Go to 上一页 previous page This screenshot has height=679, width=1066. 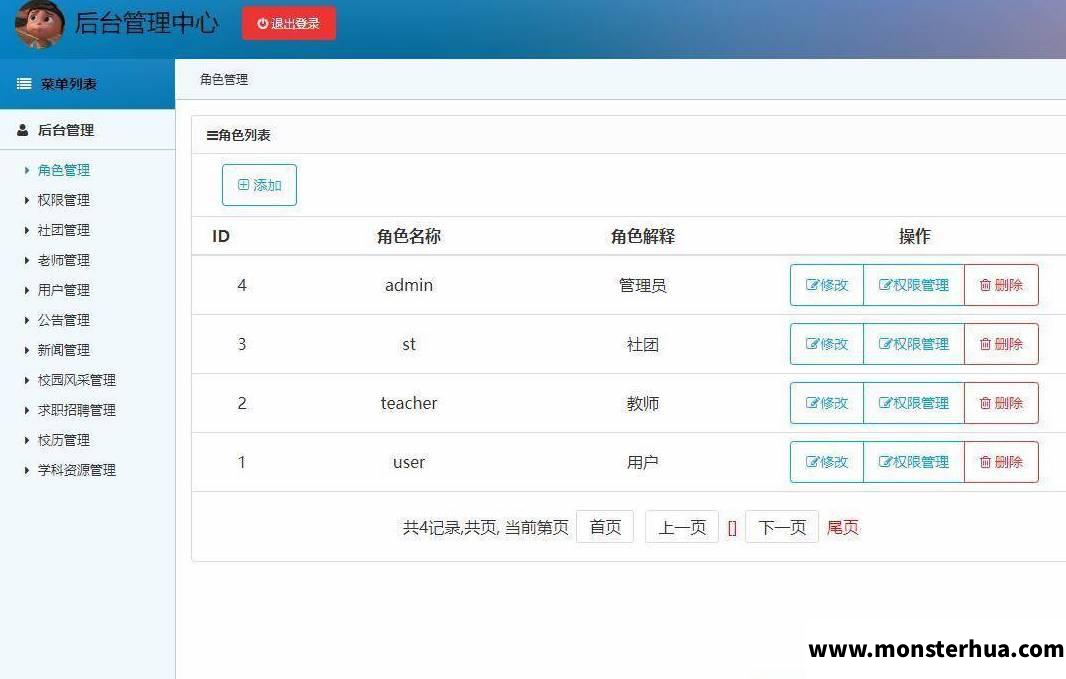pos(682,527)
